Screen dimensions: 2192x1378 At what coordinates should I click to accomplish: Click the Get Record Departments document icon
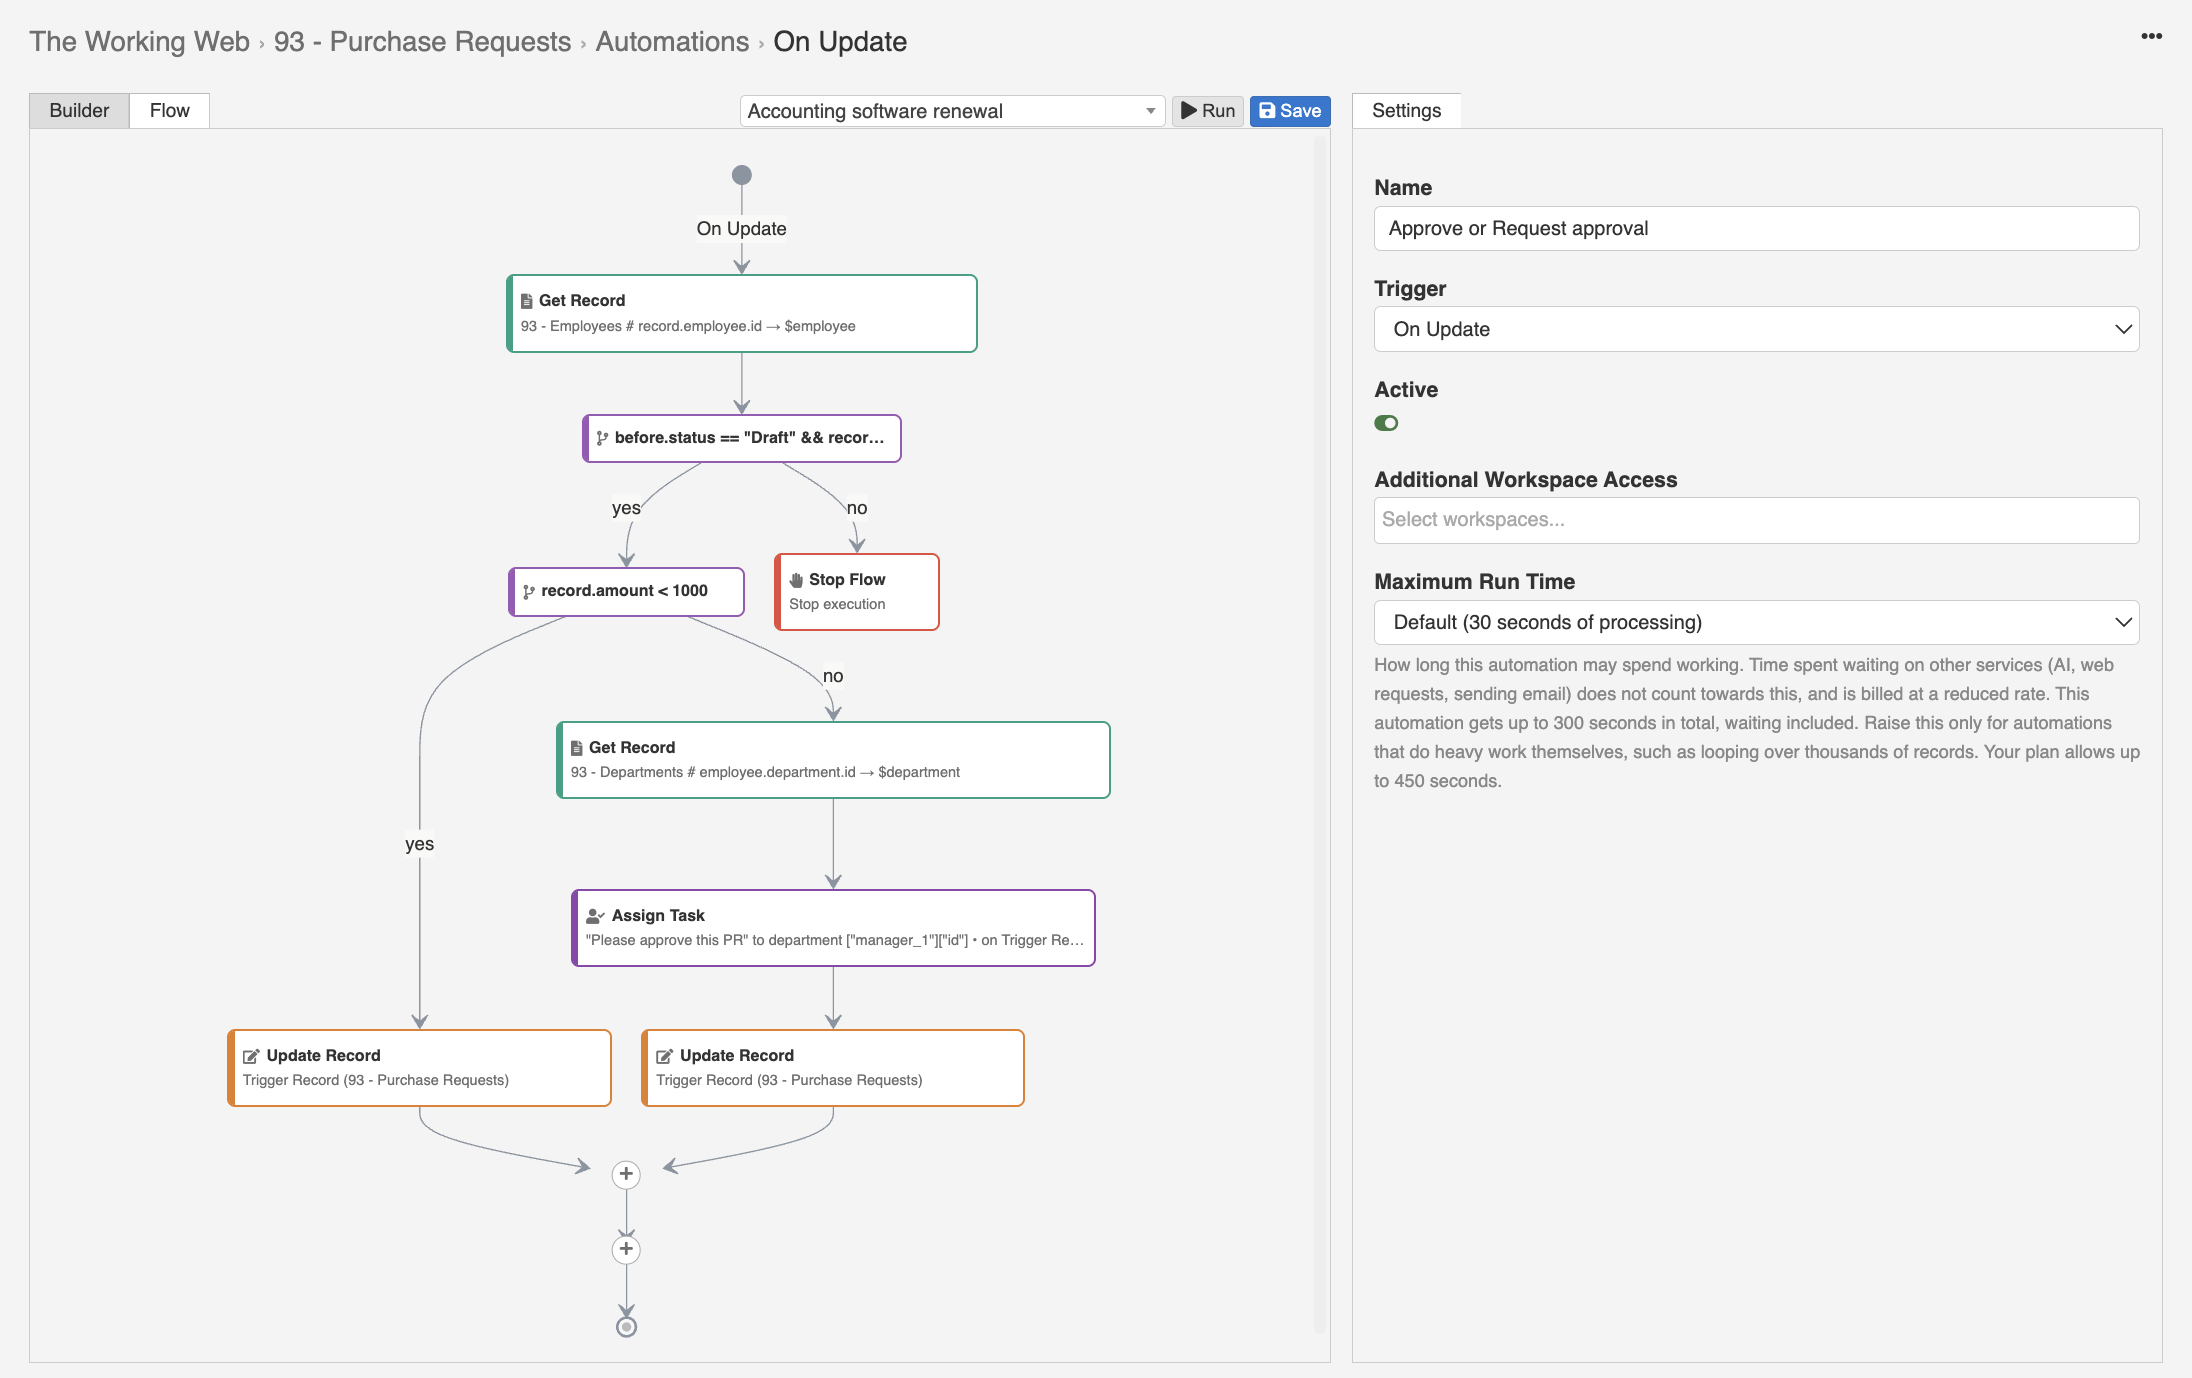[x=576, y=748]
